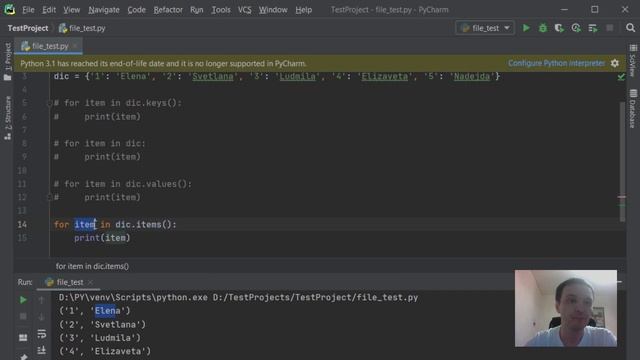Click output line ('2', 'Svetlana')
This screenshot has width=640, height=360.
[102, 324]
